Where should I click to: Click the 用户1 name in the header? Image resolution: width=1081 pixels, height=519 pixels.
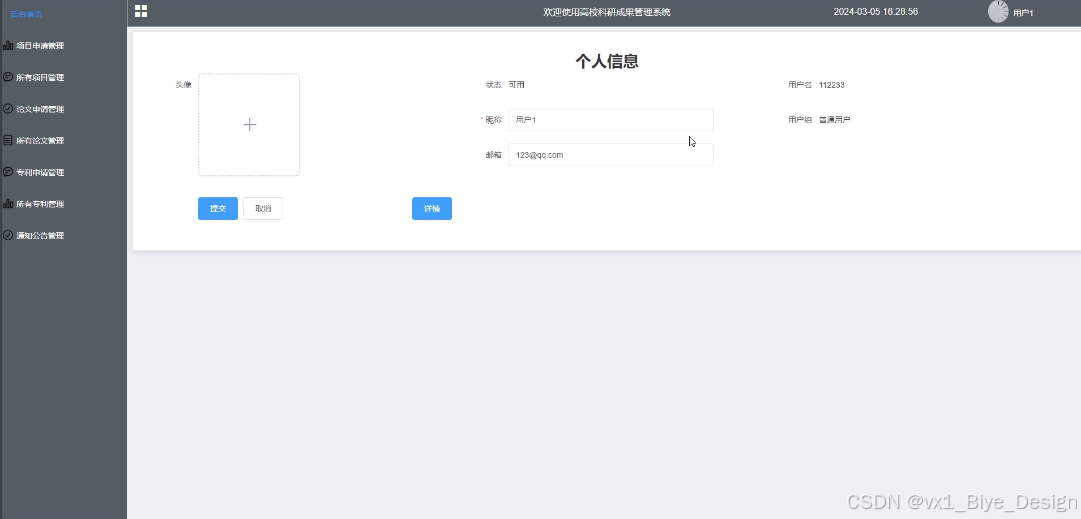coord(1023,13)
